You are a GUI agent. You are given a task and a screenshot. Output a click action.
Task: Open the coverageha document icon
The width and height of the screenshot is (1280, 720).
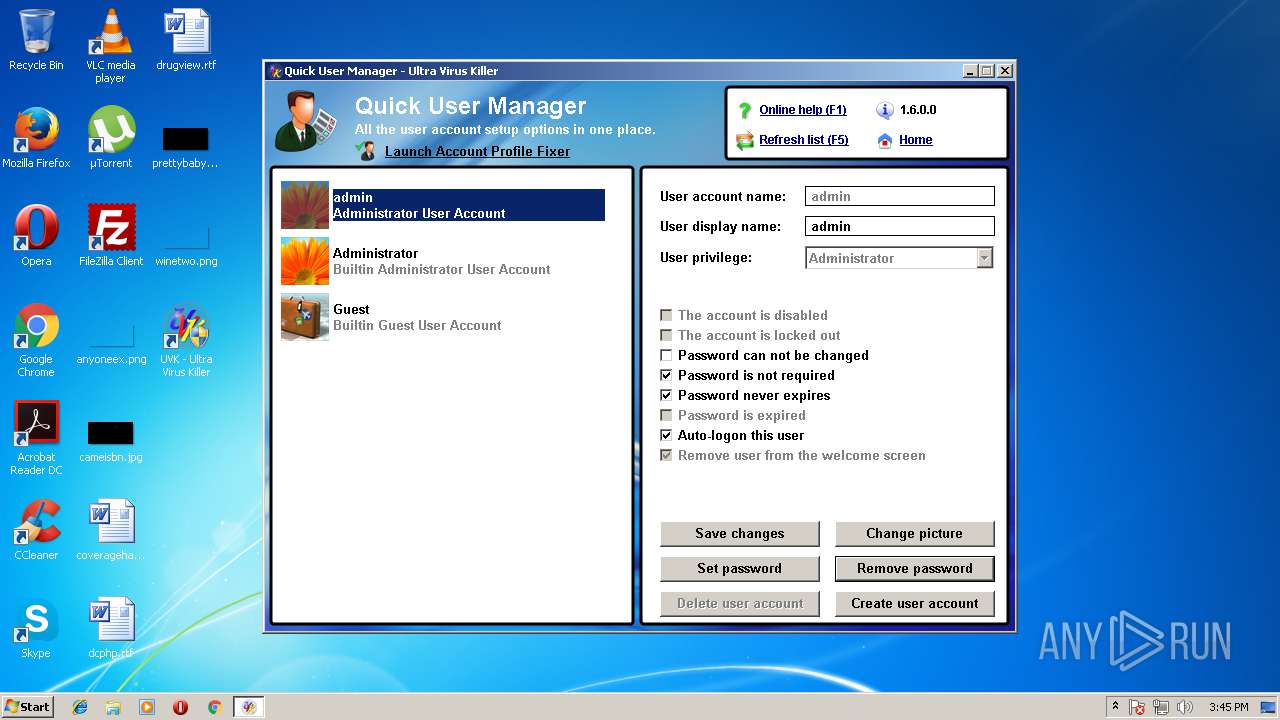point(111,530)
